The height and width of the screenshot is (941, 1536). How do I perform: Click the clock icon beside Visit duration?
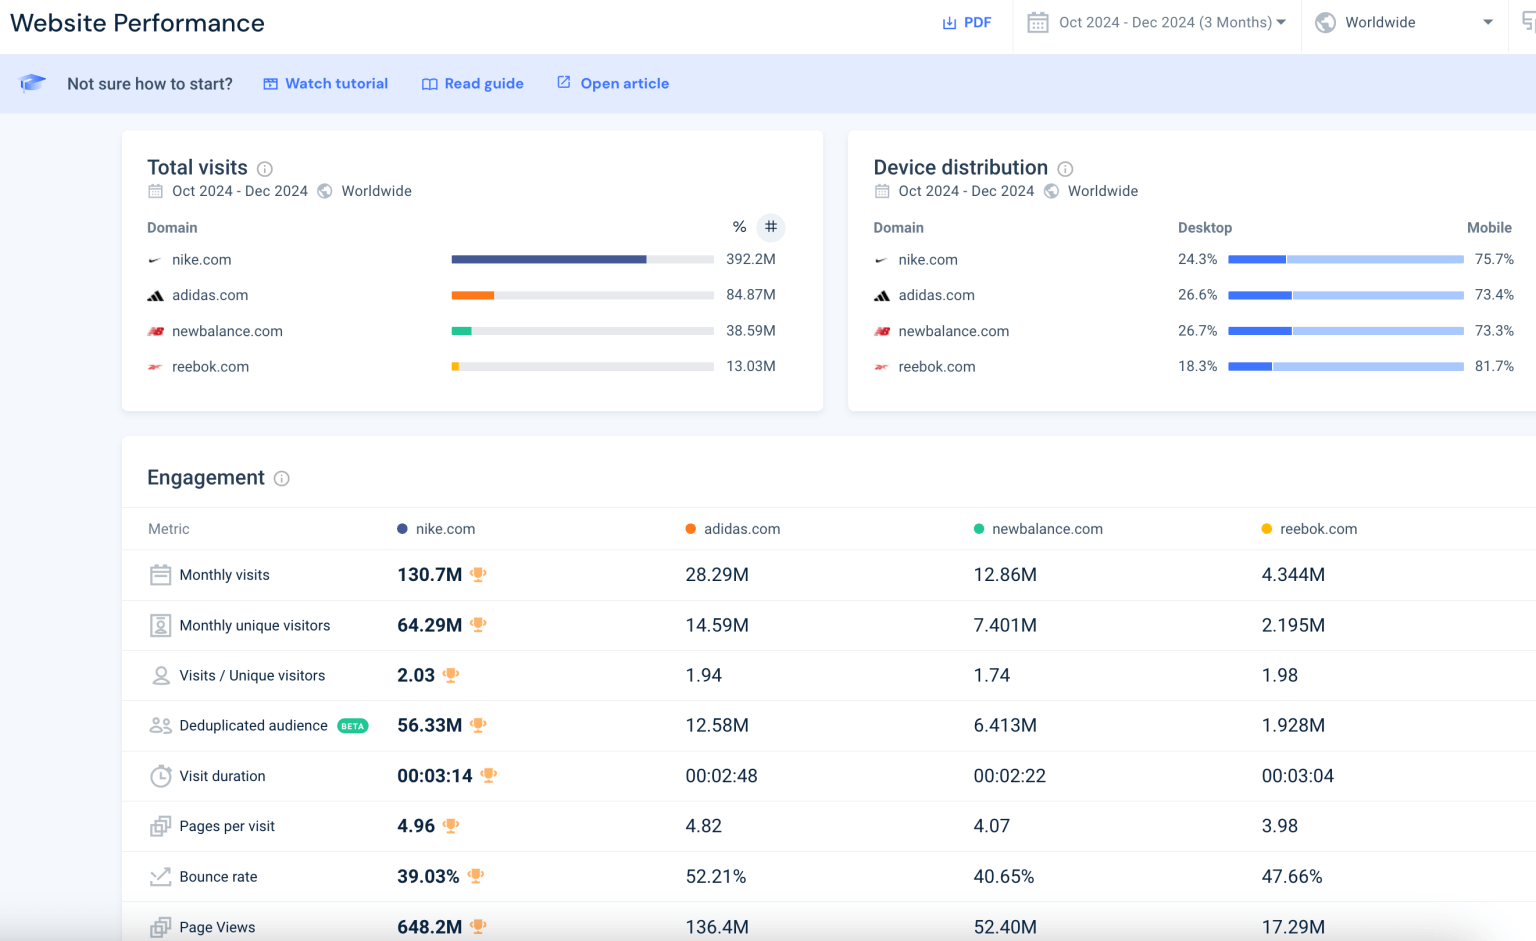tap(160, 775)
